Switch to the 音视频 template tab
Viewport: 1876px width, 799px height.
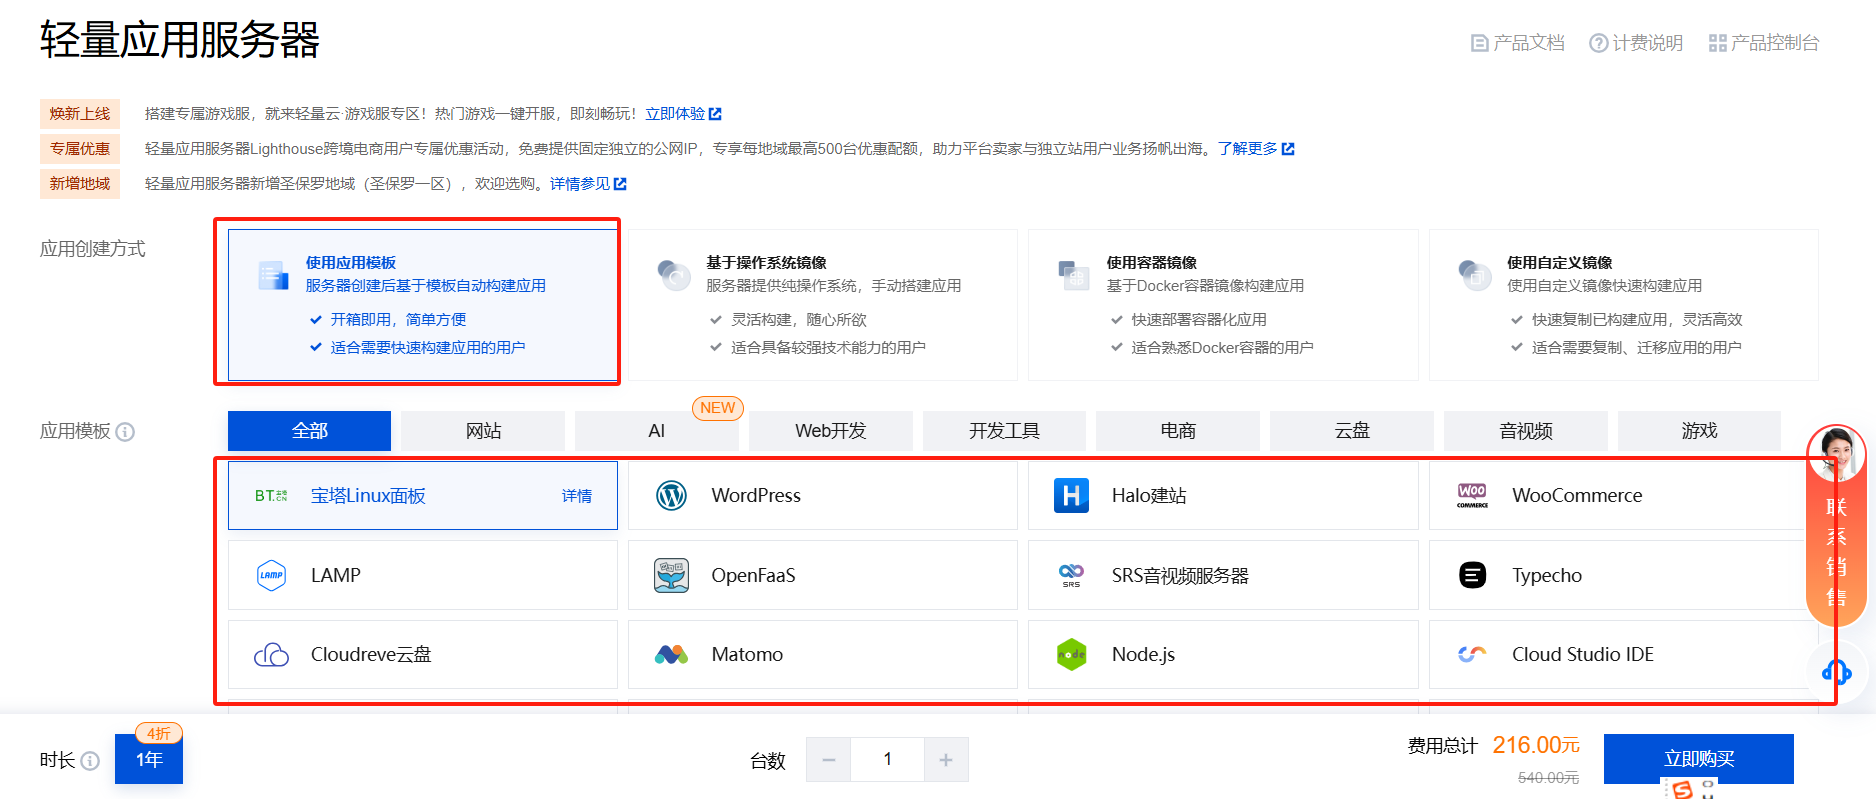[x=1526, y=431]
